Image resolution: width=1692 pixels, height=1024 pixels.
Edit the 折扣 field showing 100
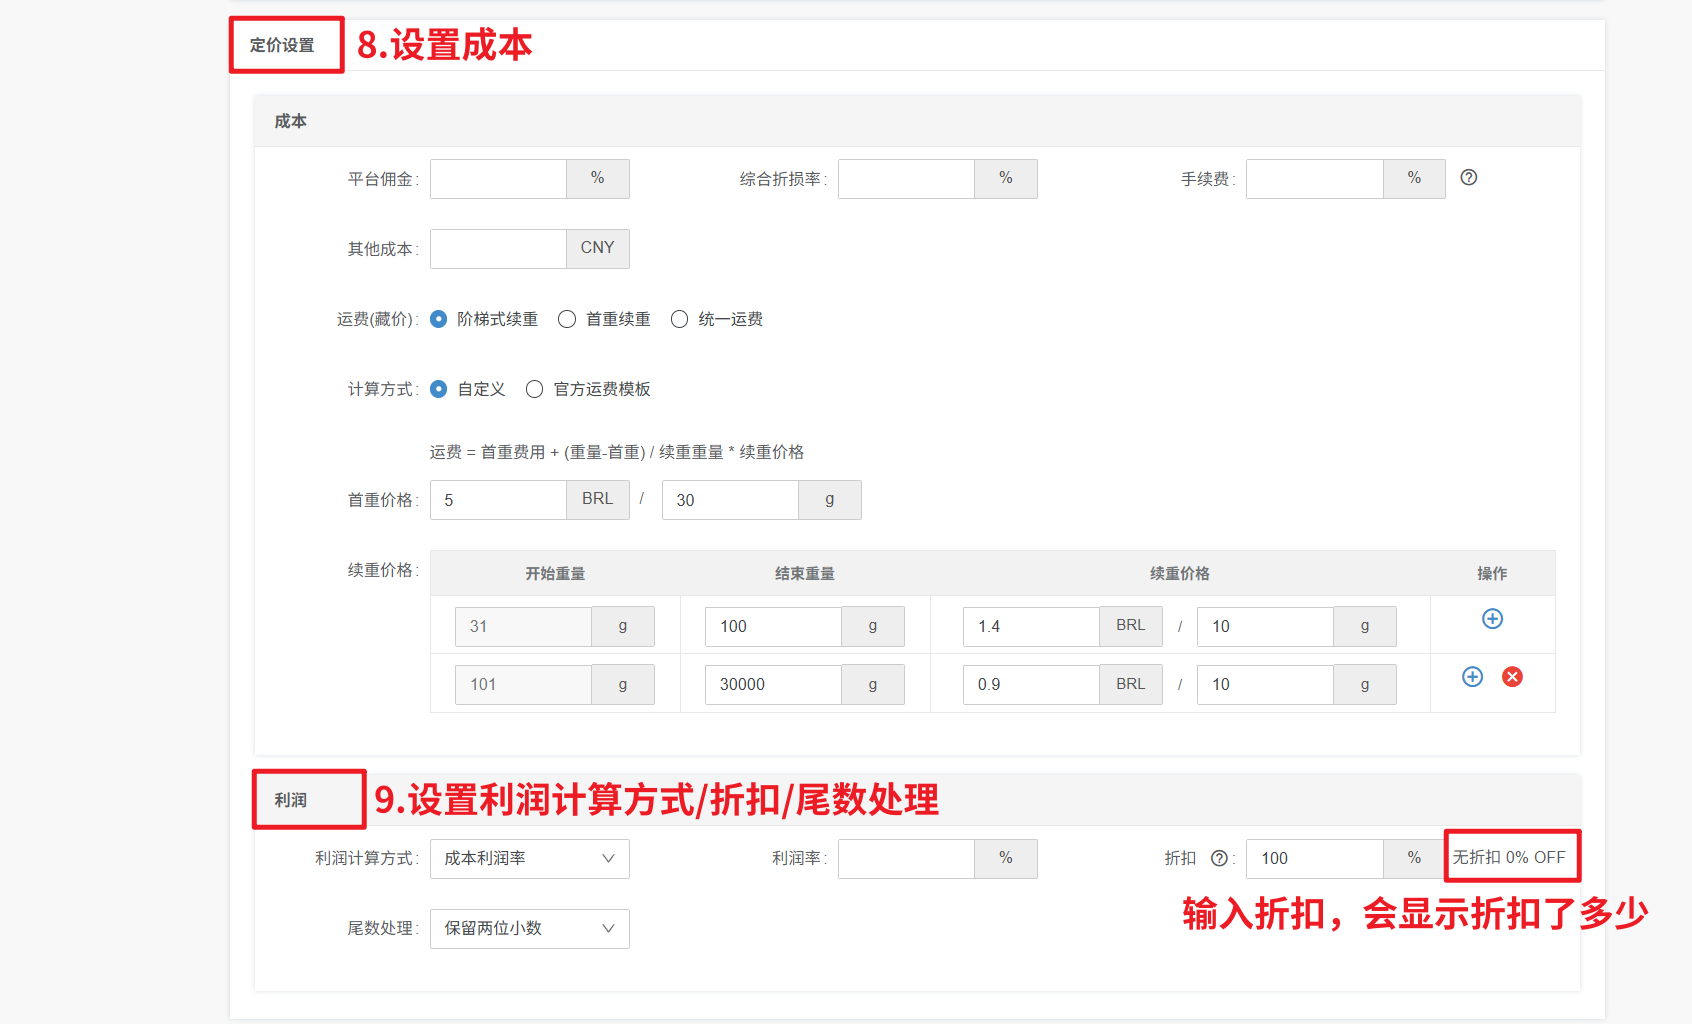[x=1314, y=859]
